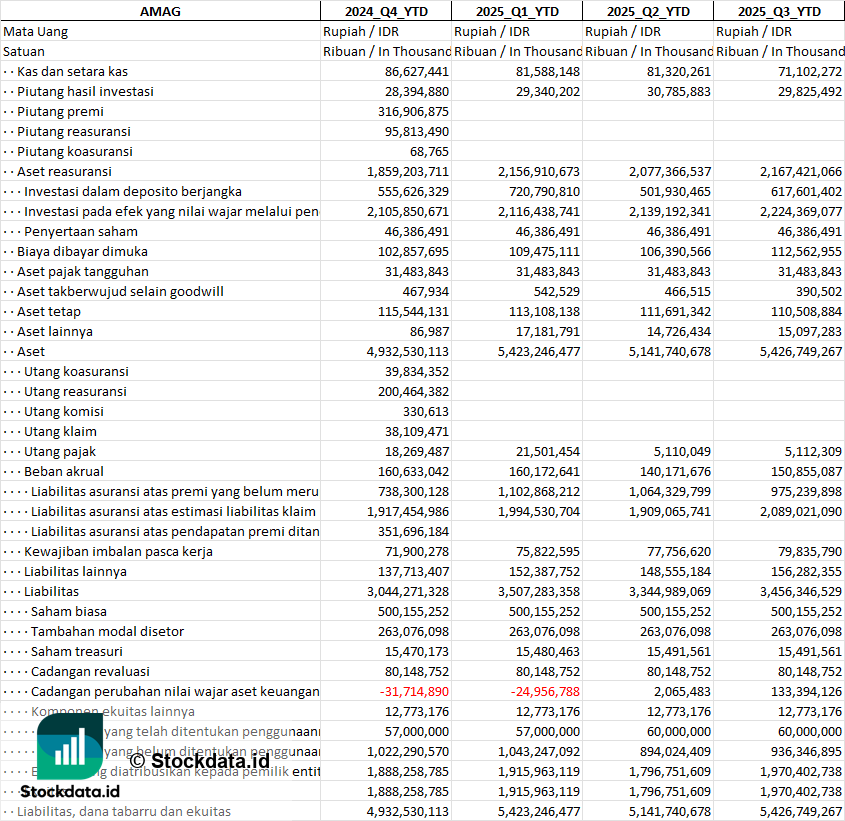Click the Kas dan setara kas row label

[x=72, y=71]
